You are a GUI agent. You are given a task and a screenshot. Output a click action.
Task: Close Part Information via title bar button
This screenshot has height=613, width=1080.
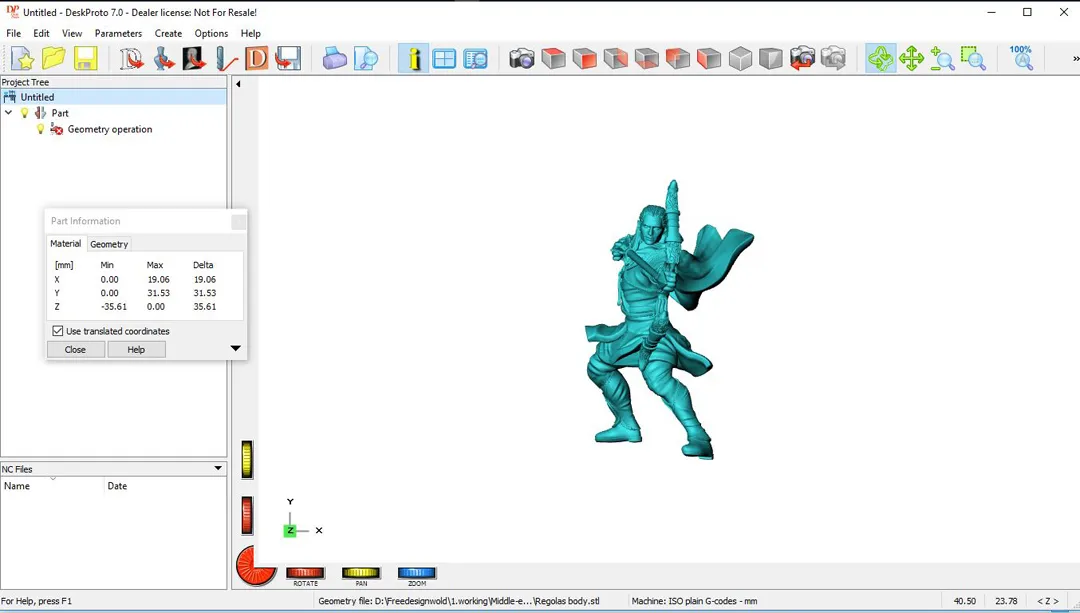[x=238, y=222]
